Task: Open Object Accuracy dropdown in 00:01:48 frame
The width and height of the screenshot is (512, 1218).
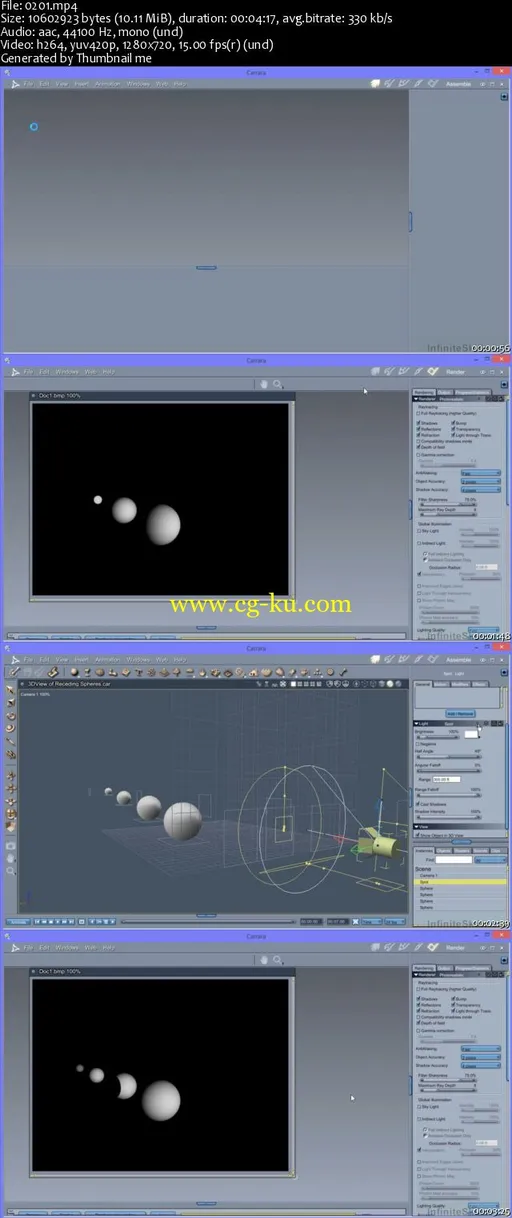Action: (481, 481)
